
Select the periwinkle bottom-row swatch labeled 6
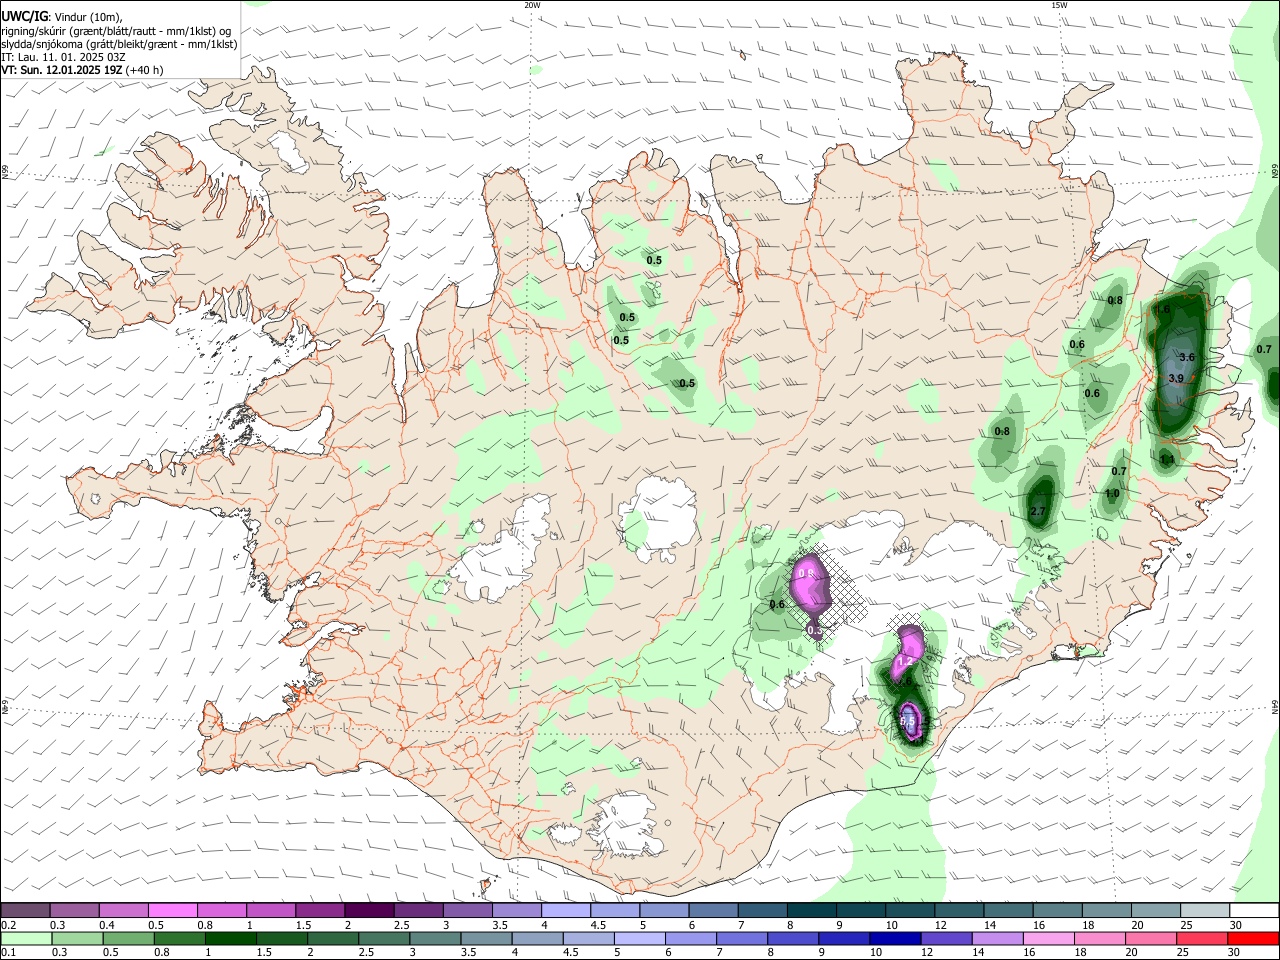[690, 939]
